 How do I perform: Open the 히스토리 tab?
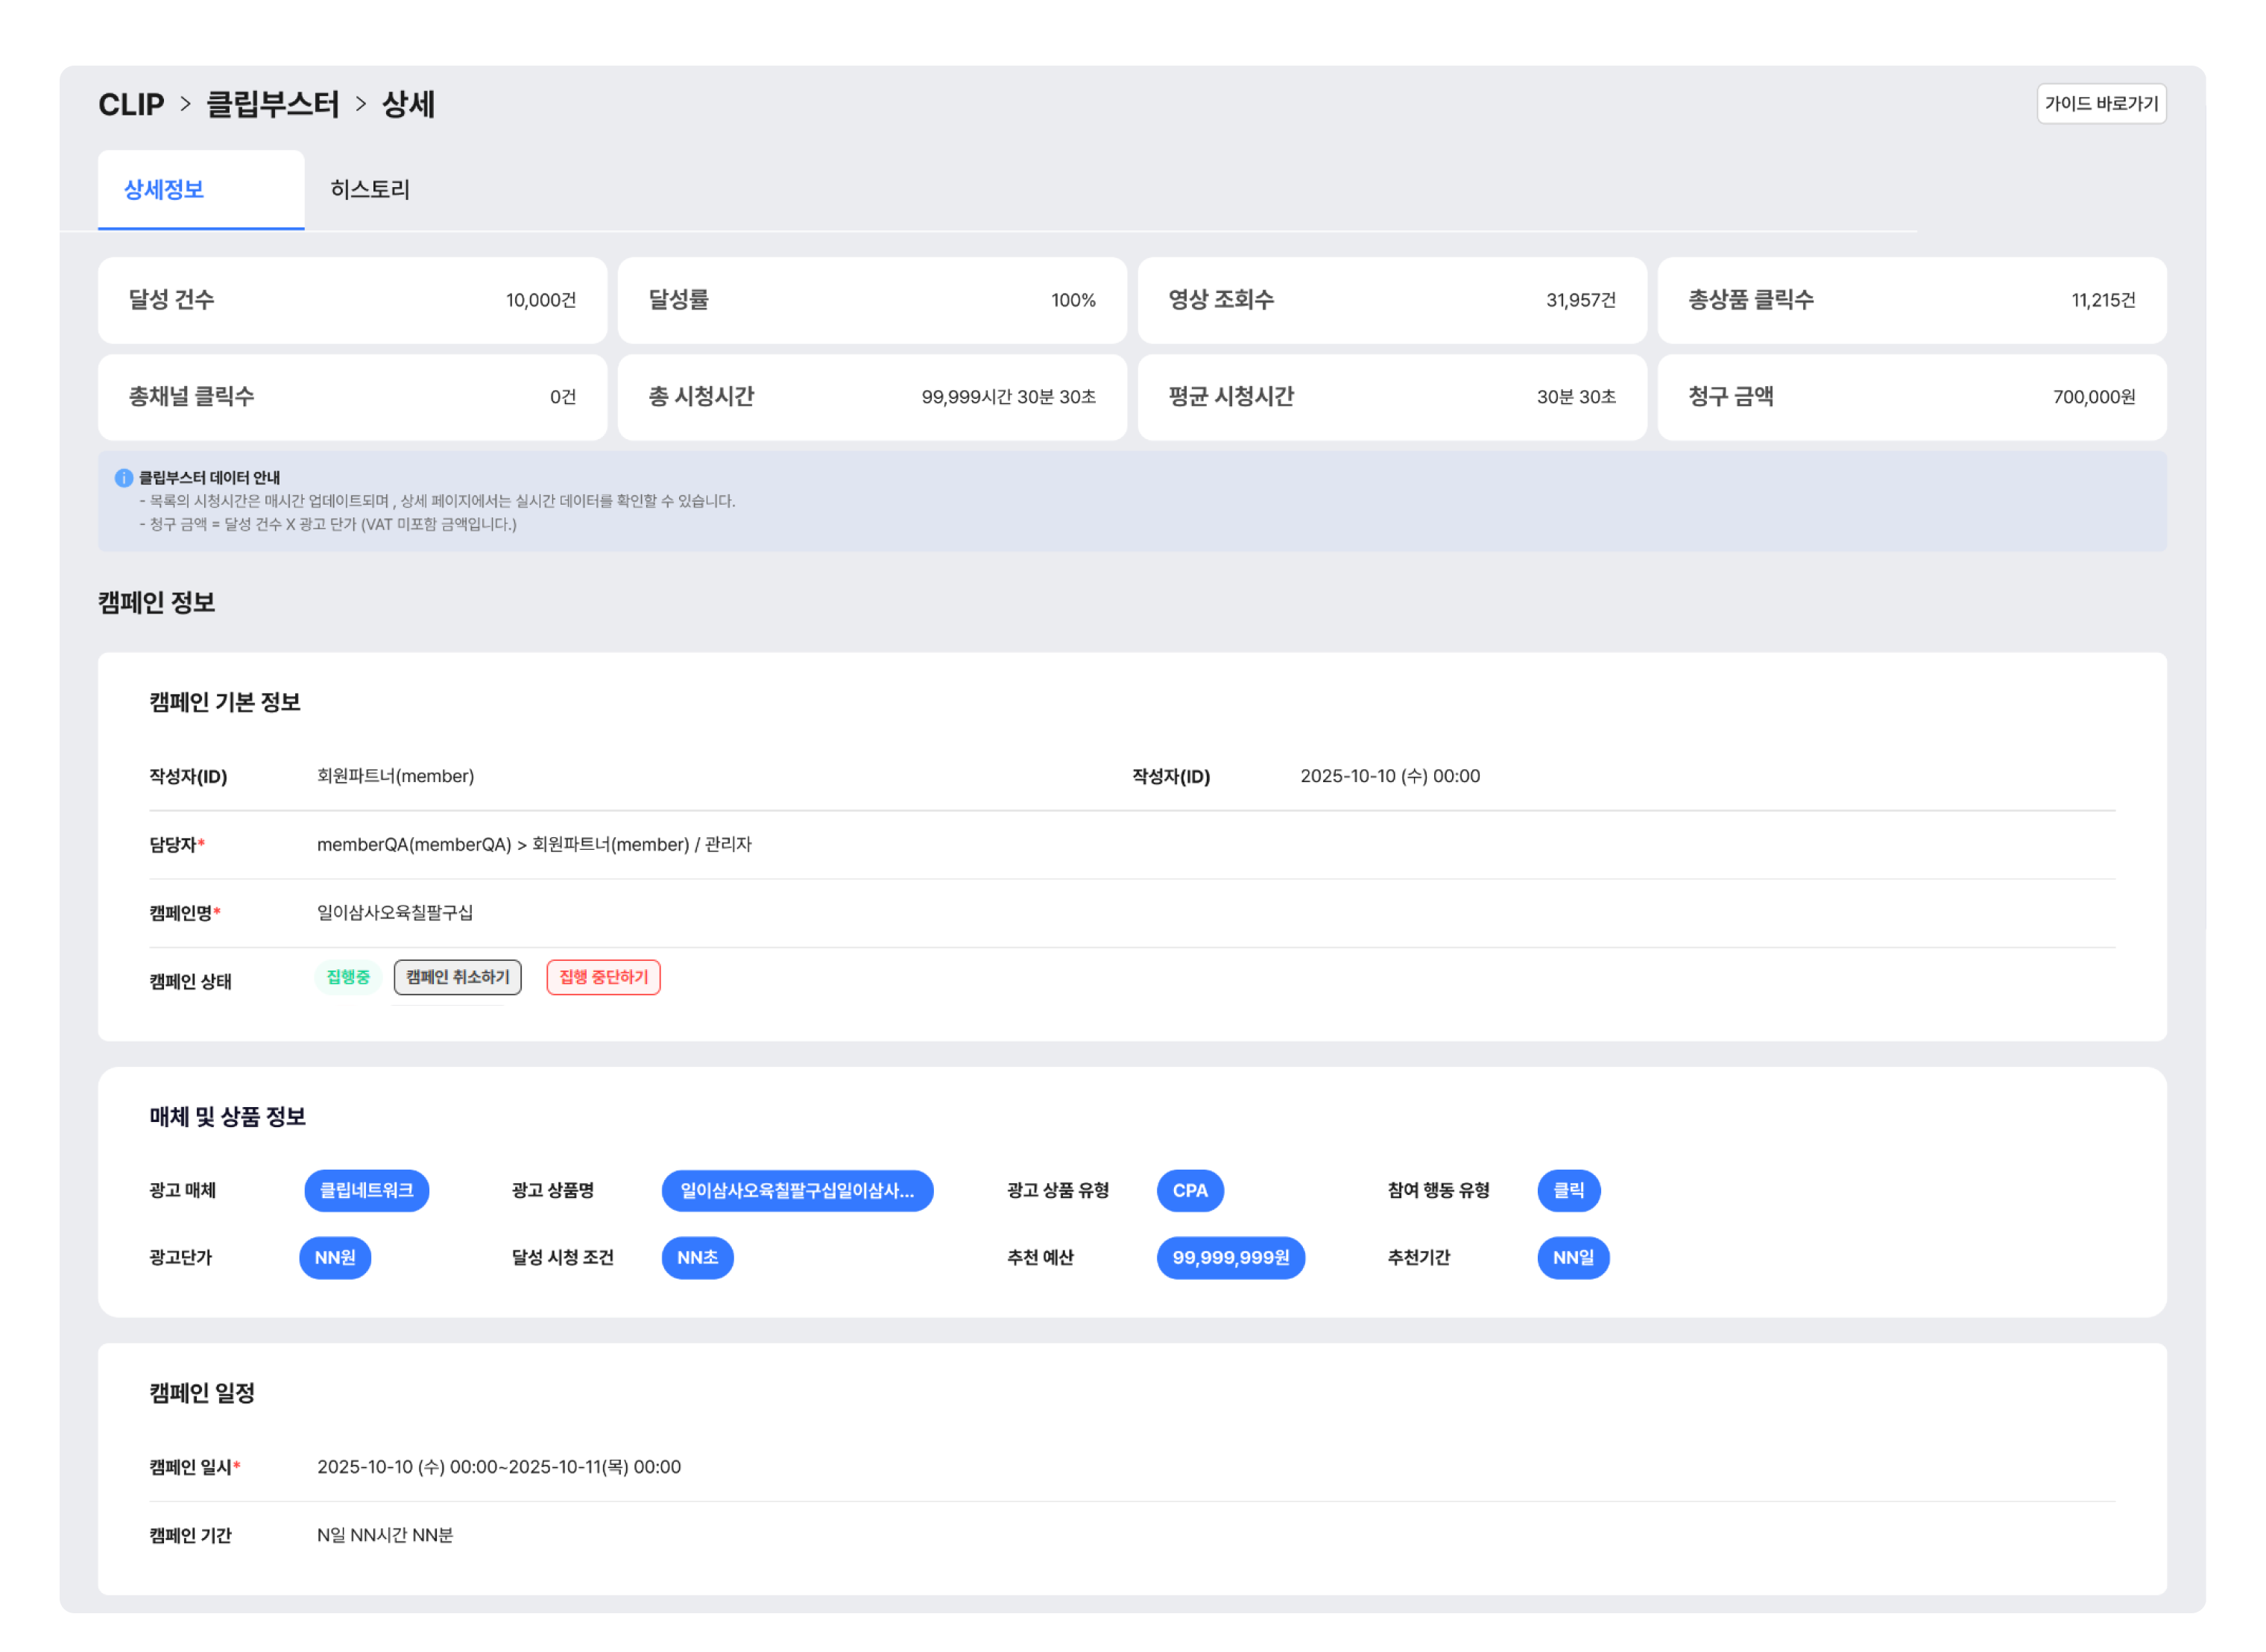click(x=370, y=190)
